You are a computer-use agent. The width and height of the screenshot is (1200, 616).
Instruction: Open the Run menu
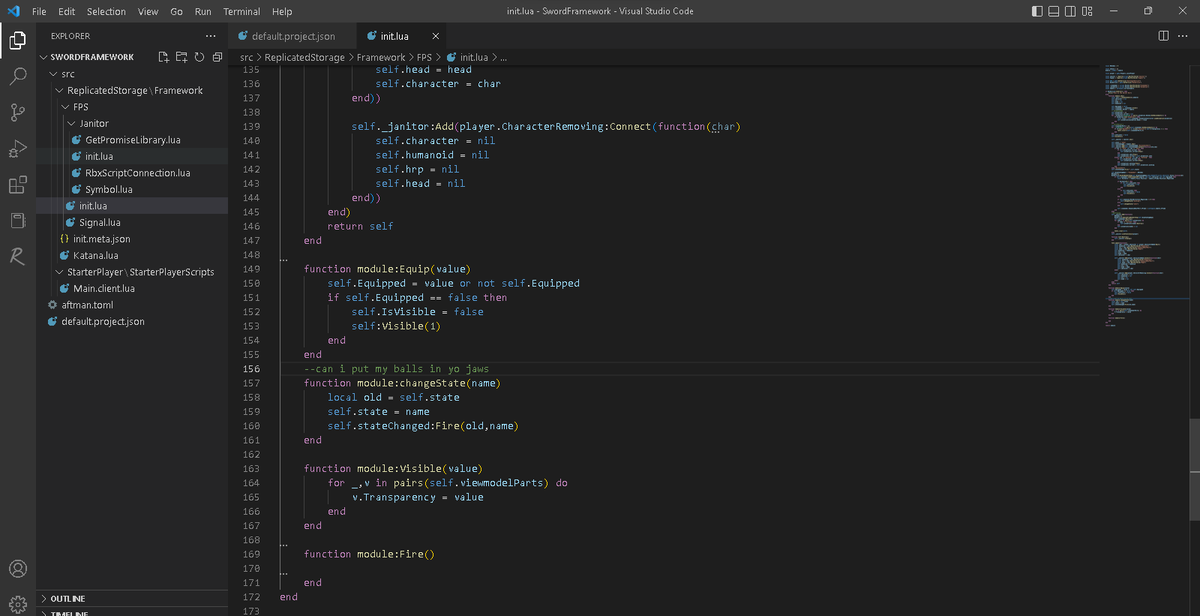click(203, 11)
